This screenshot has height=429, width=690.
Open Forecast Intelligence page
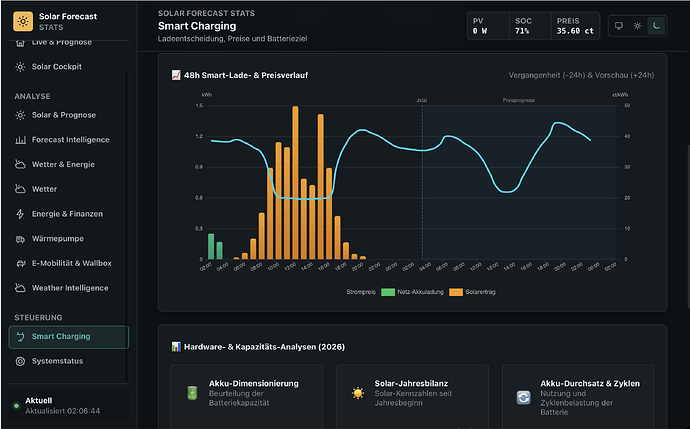68,140
